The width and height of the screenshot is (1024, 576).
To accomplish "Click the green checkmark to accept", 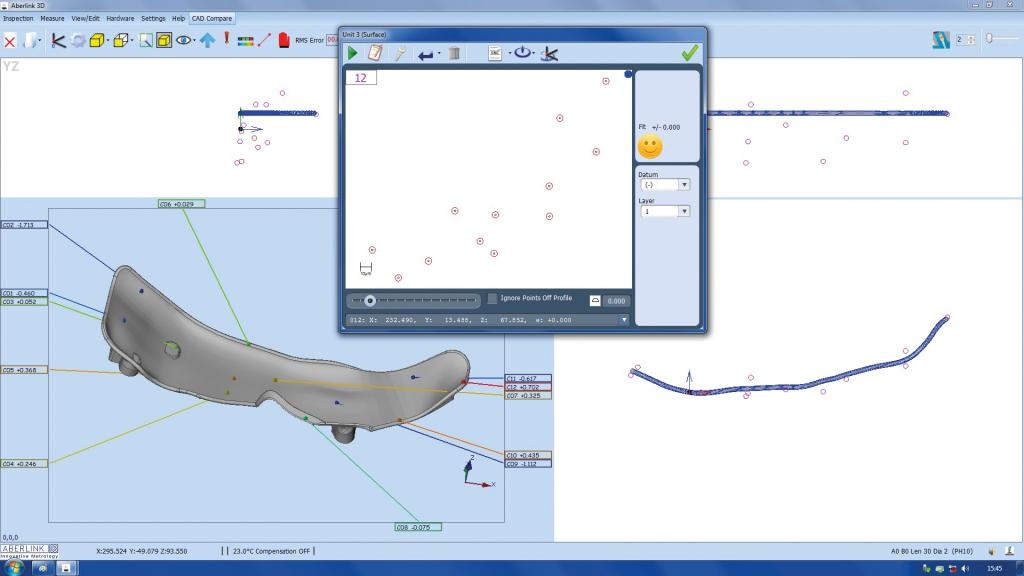I will tap(688, 53).
